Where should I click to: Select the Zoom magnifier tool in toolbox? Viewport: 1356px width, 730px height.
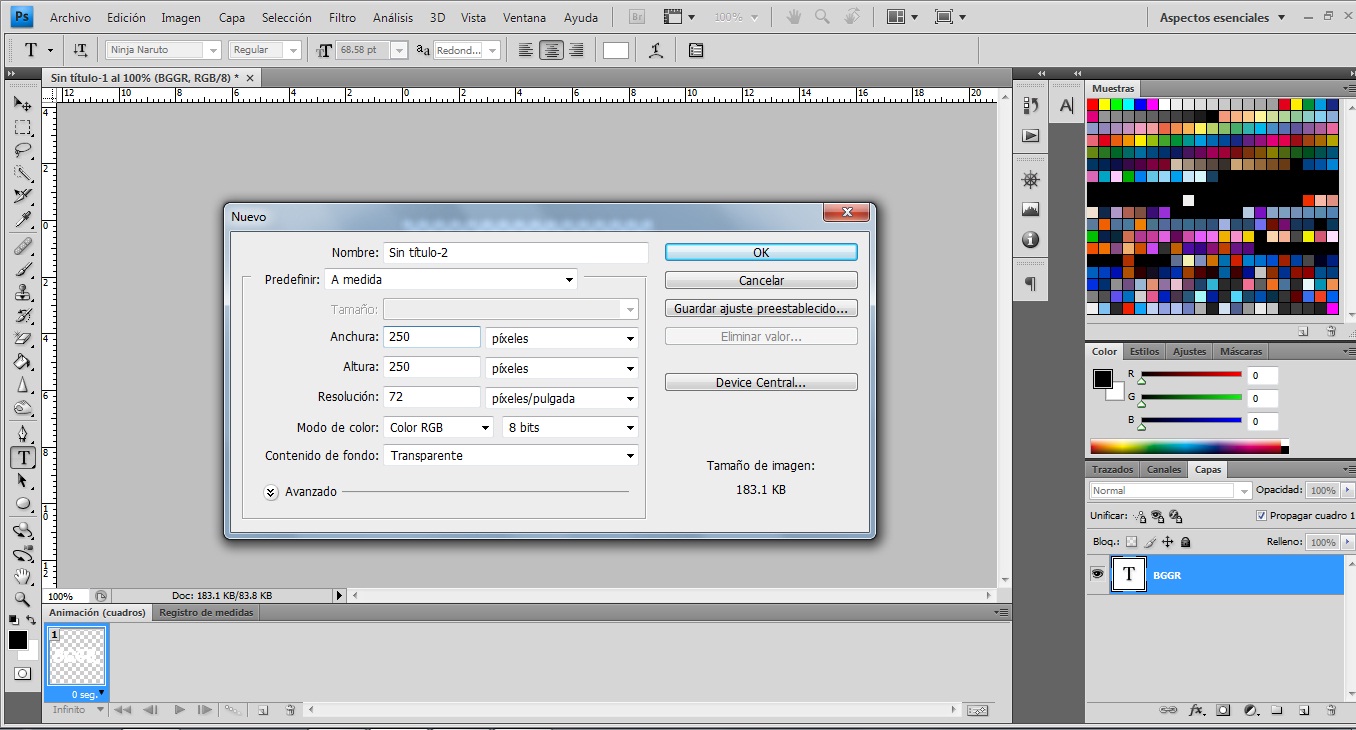[x=22, y=599]
